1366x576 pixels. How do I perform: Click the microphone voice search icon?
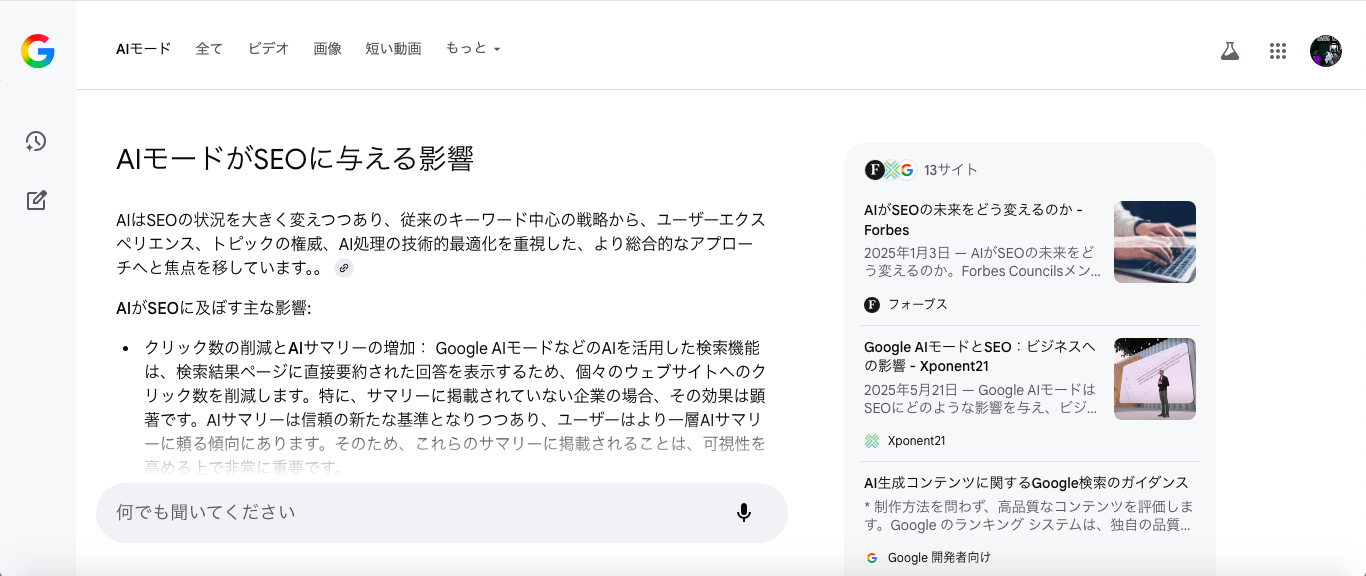(744, 512)
